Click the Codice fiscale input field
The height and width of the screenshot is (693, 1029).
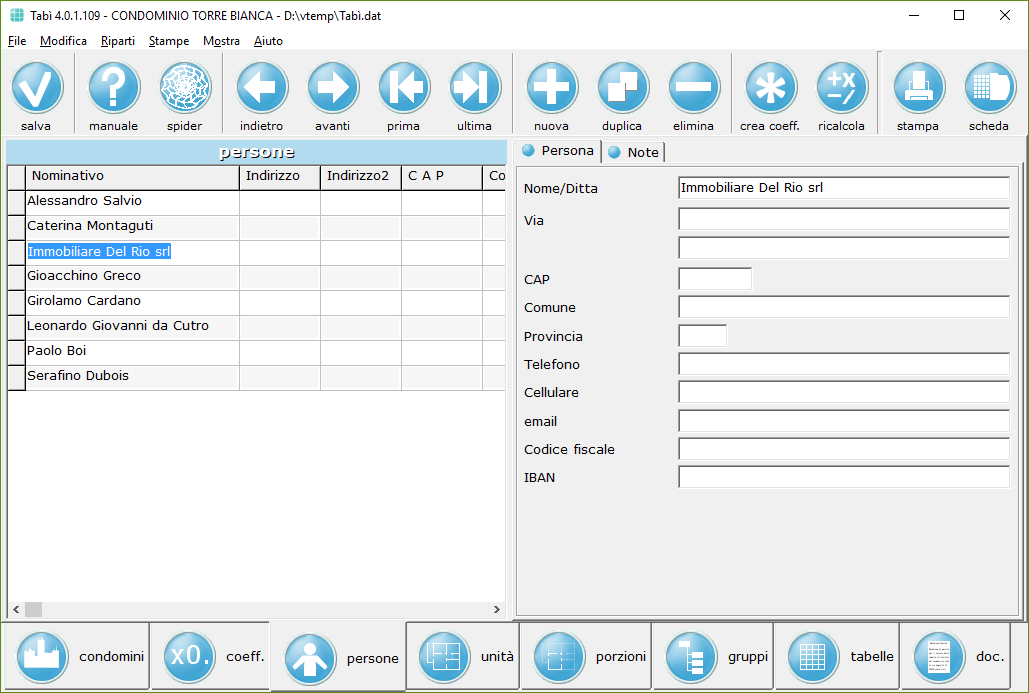[x=843, y=449]
